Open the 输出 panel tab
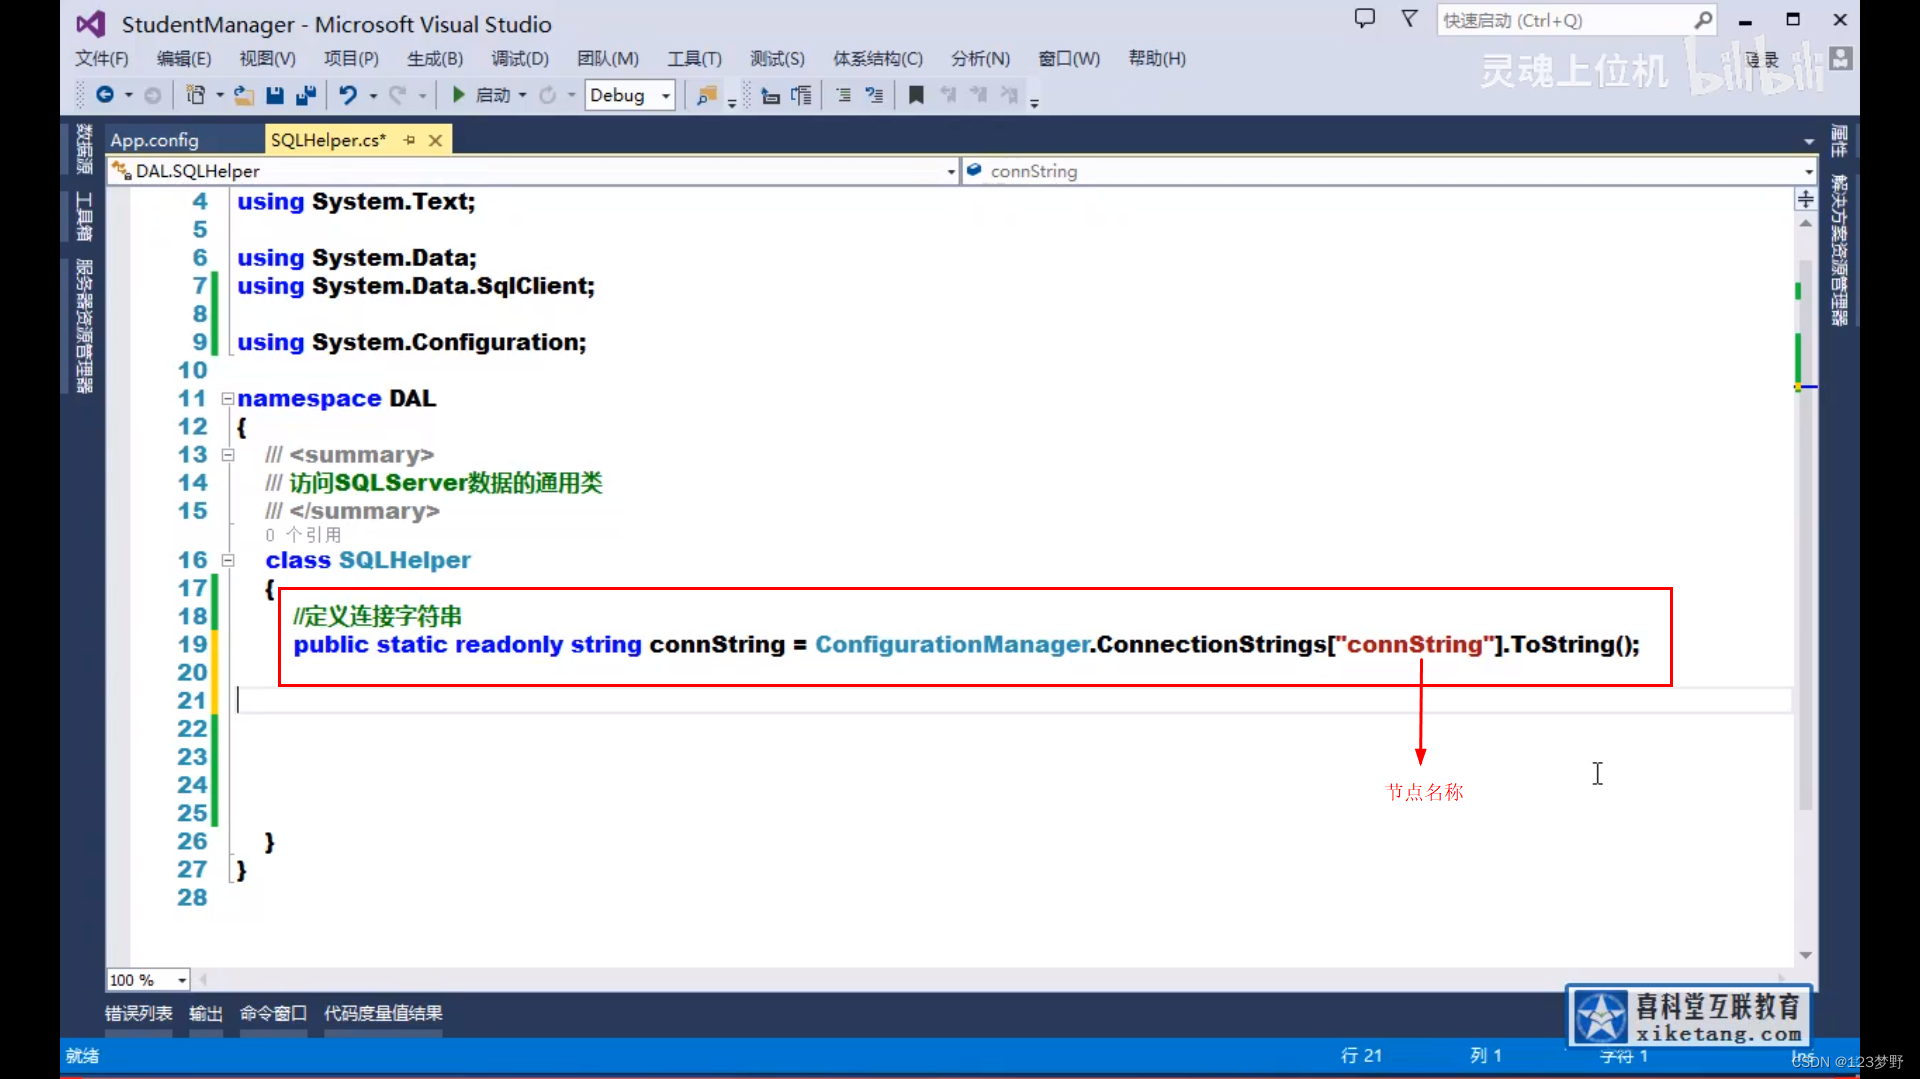The height and width of the screenshot is (1079, 1920). (206, 1013)
